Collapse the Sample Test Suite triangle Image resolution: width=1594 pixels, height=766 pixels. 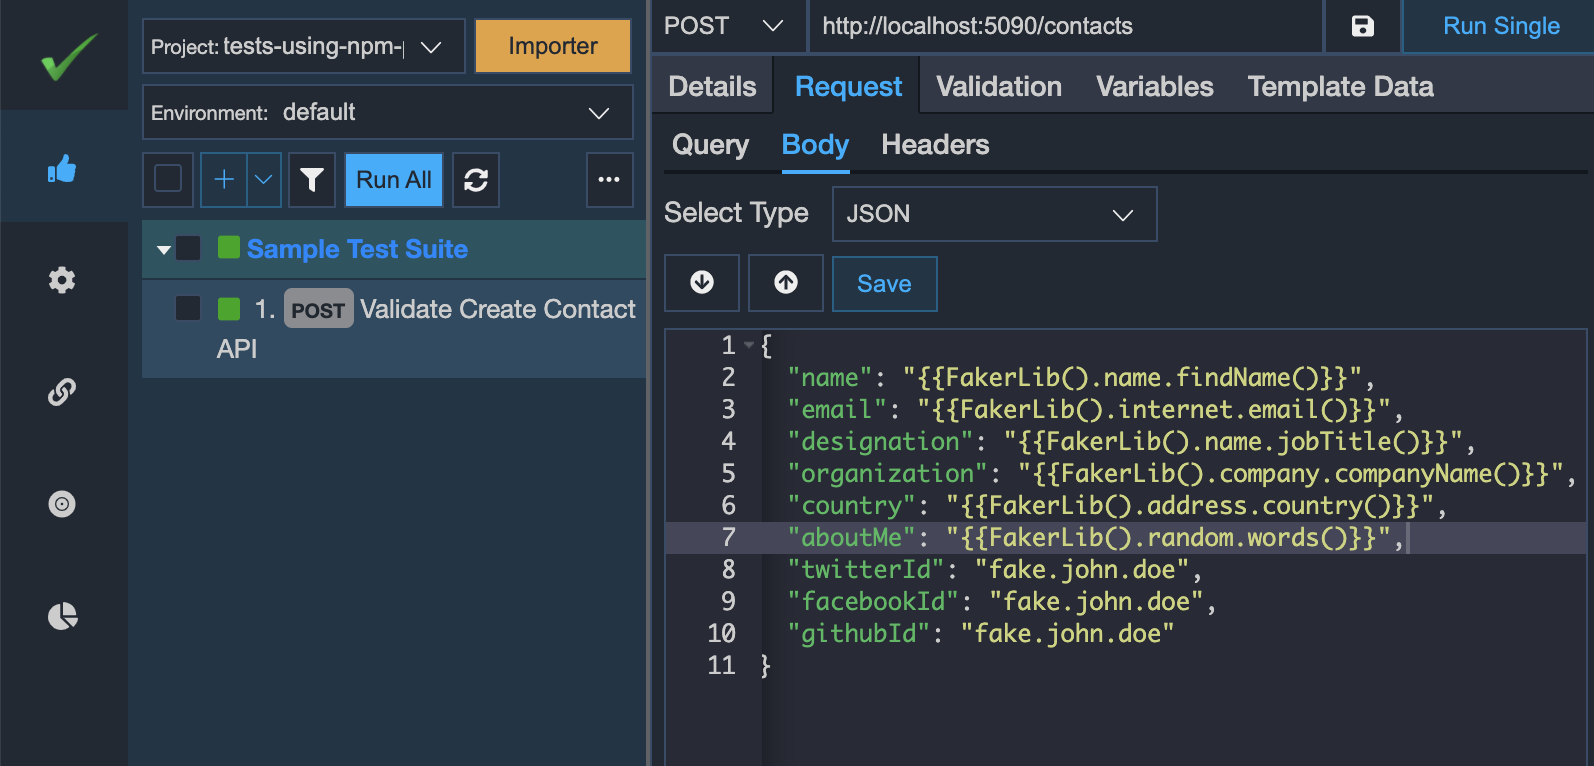(x=164, y=249)
